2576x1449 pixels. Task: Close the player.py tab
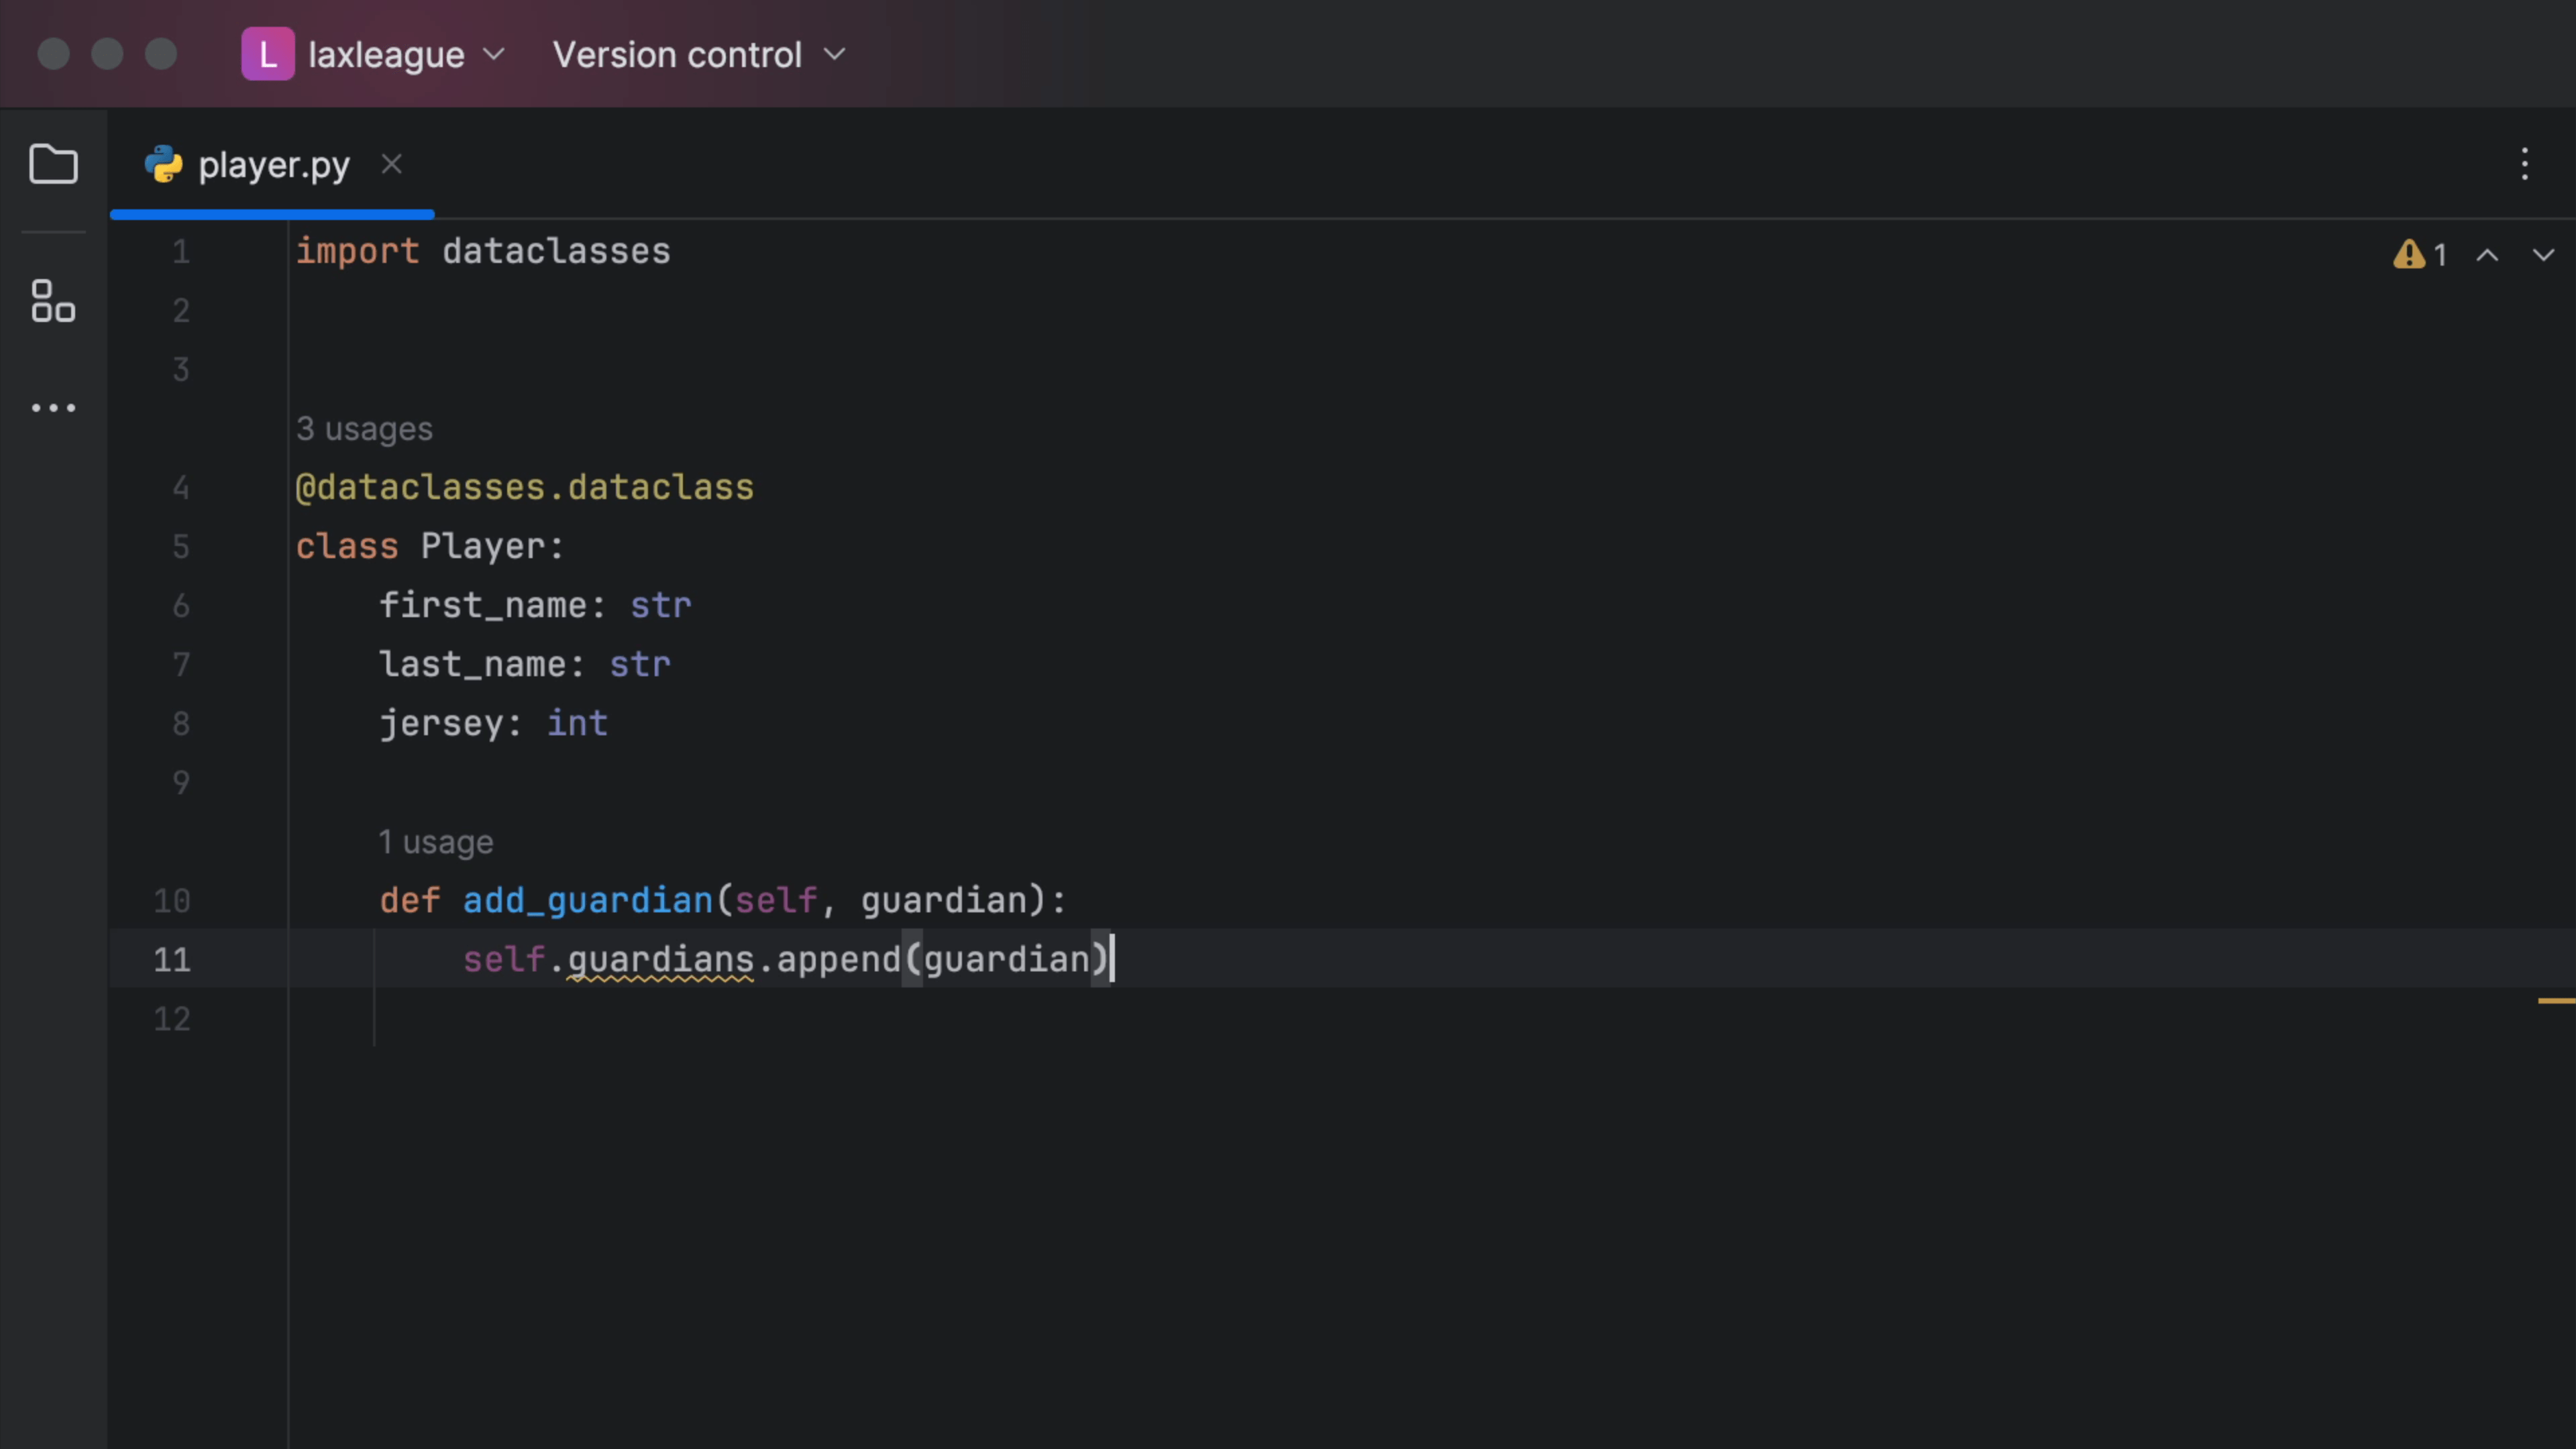[391, 164]
